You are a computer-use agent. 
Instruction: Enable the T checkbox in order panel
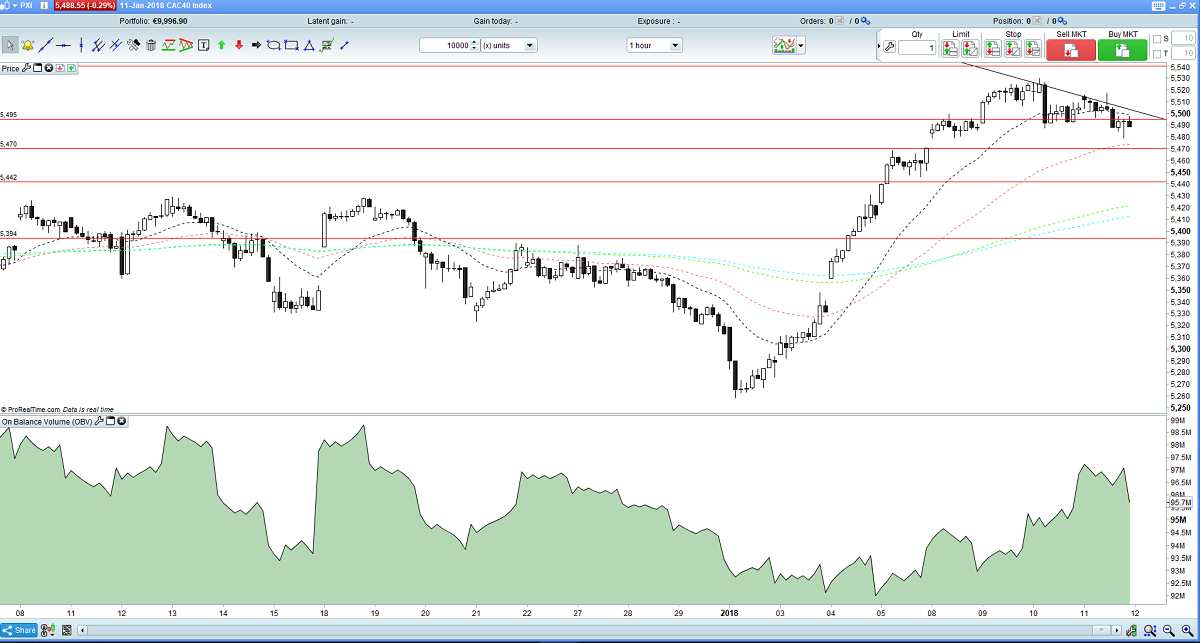pyautogui.click(x=1157, y=54)
